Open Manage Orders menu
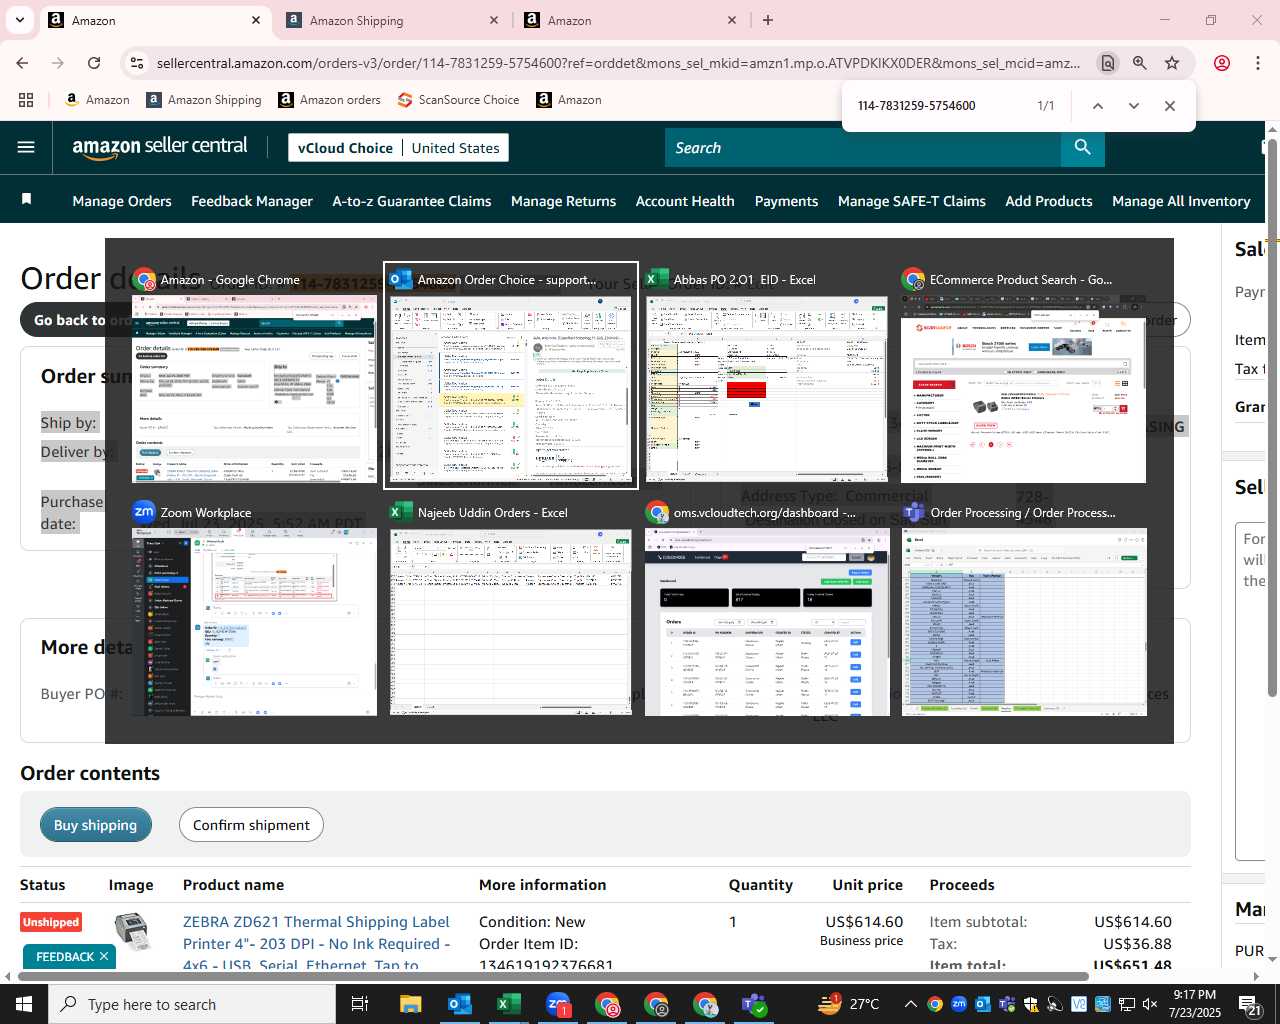 coord(122,201)
